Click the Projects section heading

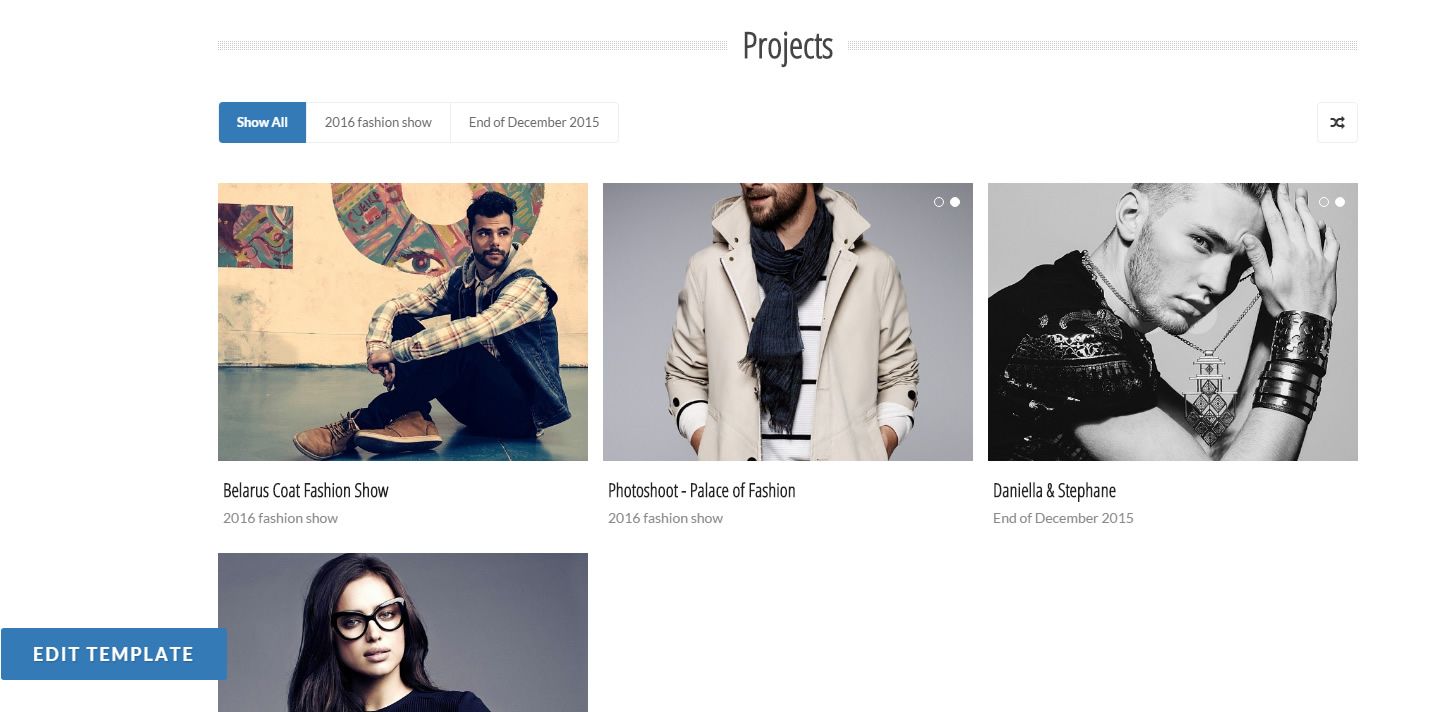tap(787, 46)
